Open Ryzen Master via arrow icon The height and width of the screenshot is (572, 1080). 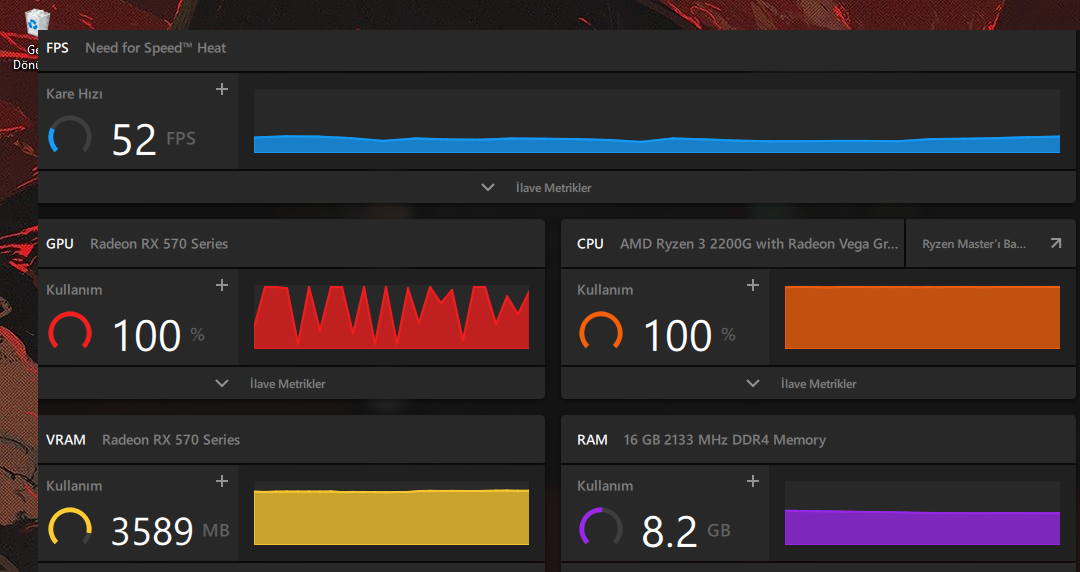[x=1056, y=243]
